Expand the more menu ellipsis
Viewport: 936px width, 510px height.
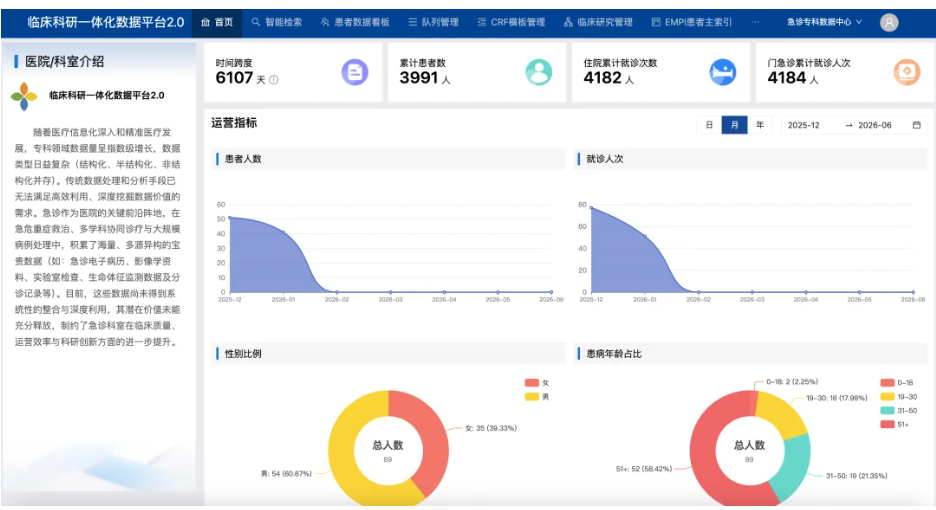[755, 22]
